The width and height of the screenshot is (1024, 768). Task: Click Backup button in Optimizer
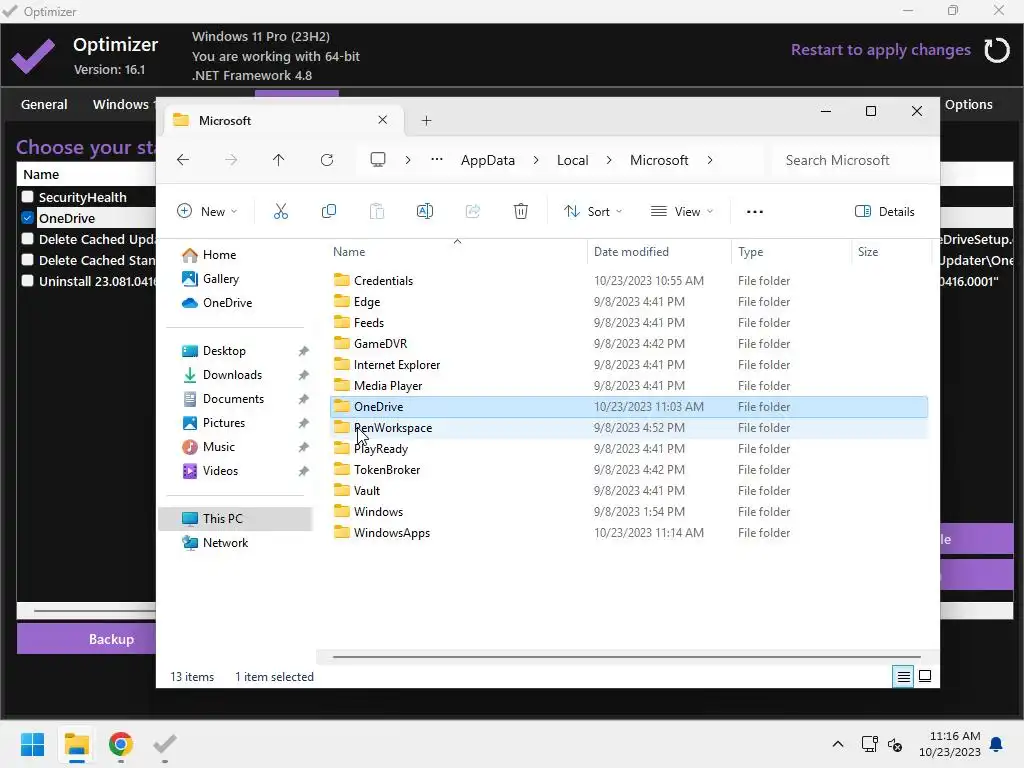click(x=87, y=639)
